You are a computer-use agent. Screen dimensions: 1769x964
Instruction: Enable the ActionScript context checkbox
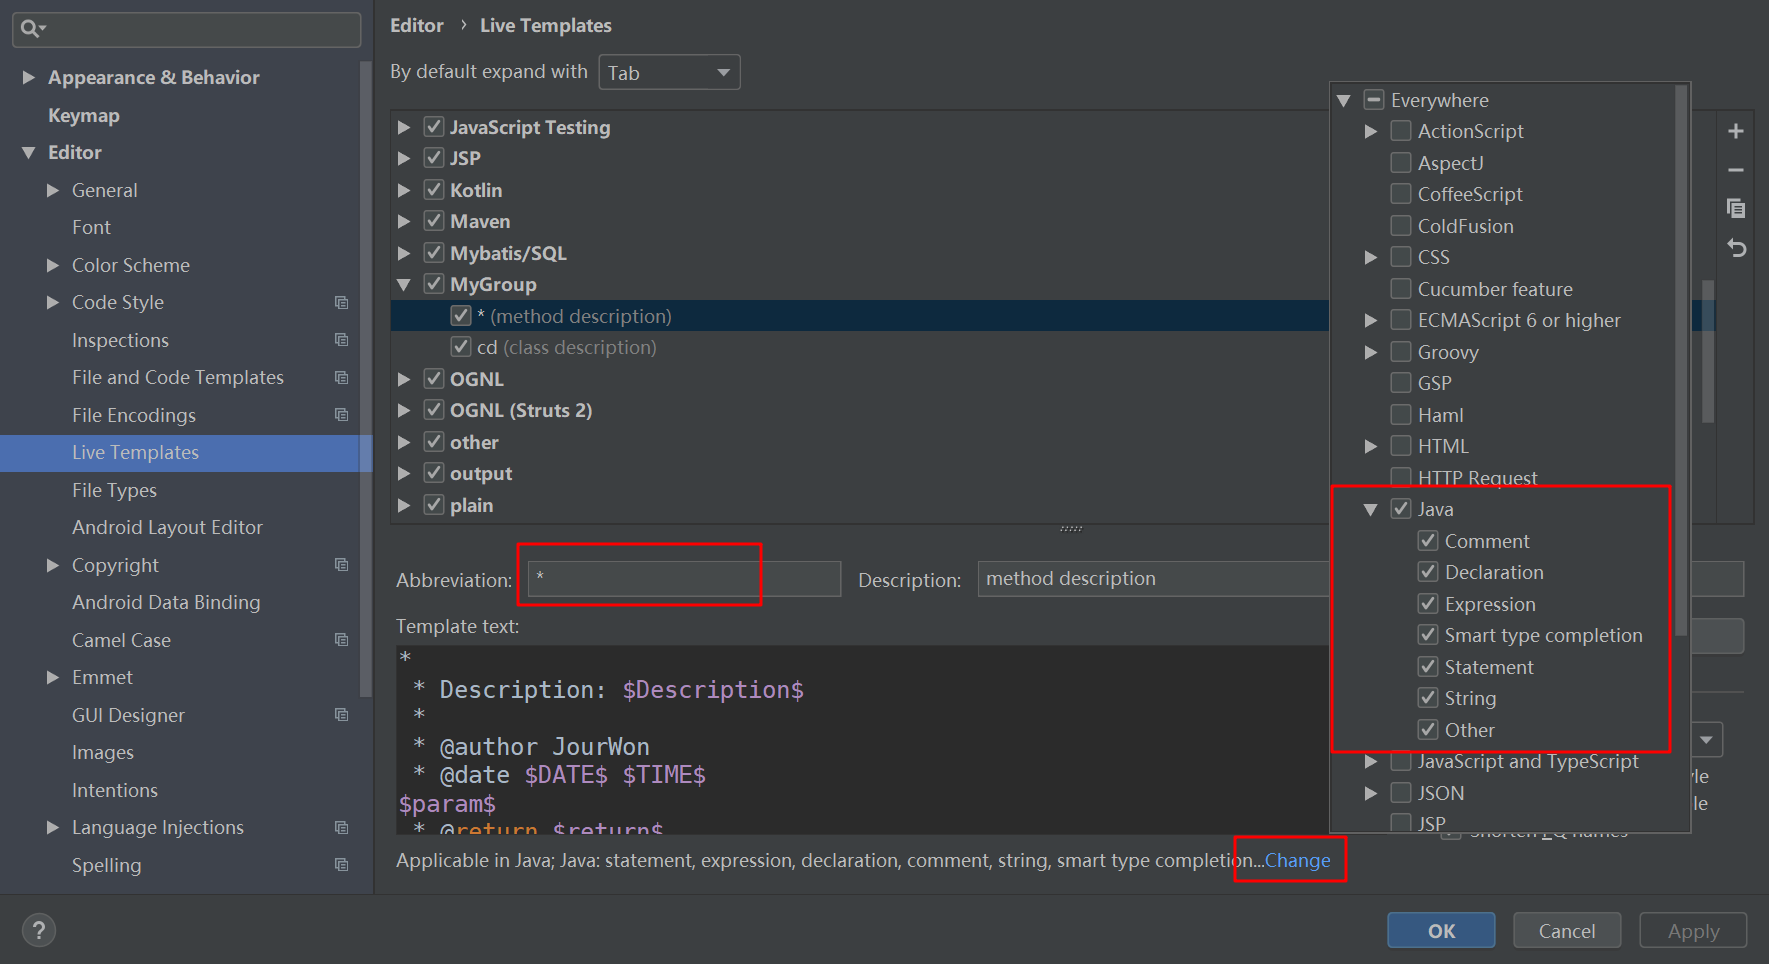[1401, 131]
